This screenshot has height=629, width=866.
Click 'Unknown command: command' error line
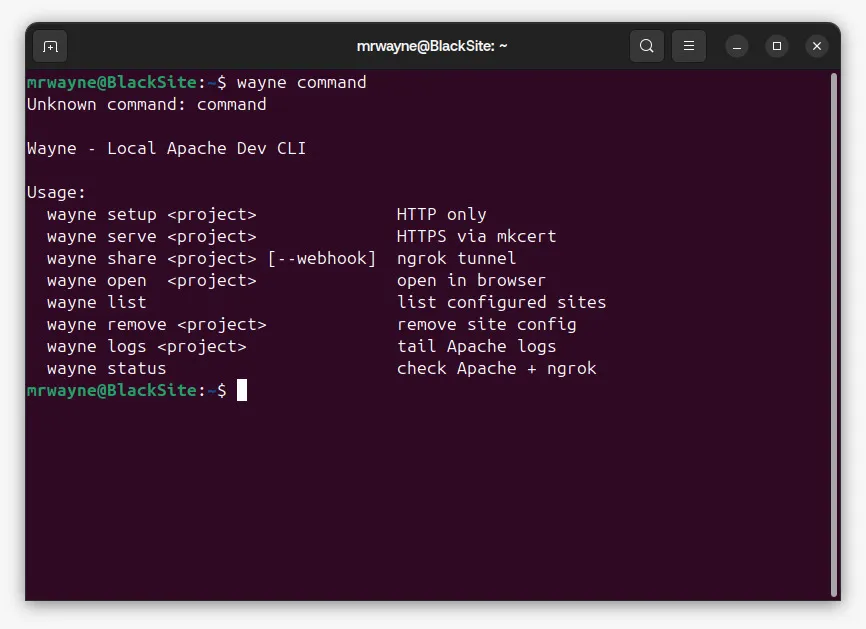click(146, 104)
